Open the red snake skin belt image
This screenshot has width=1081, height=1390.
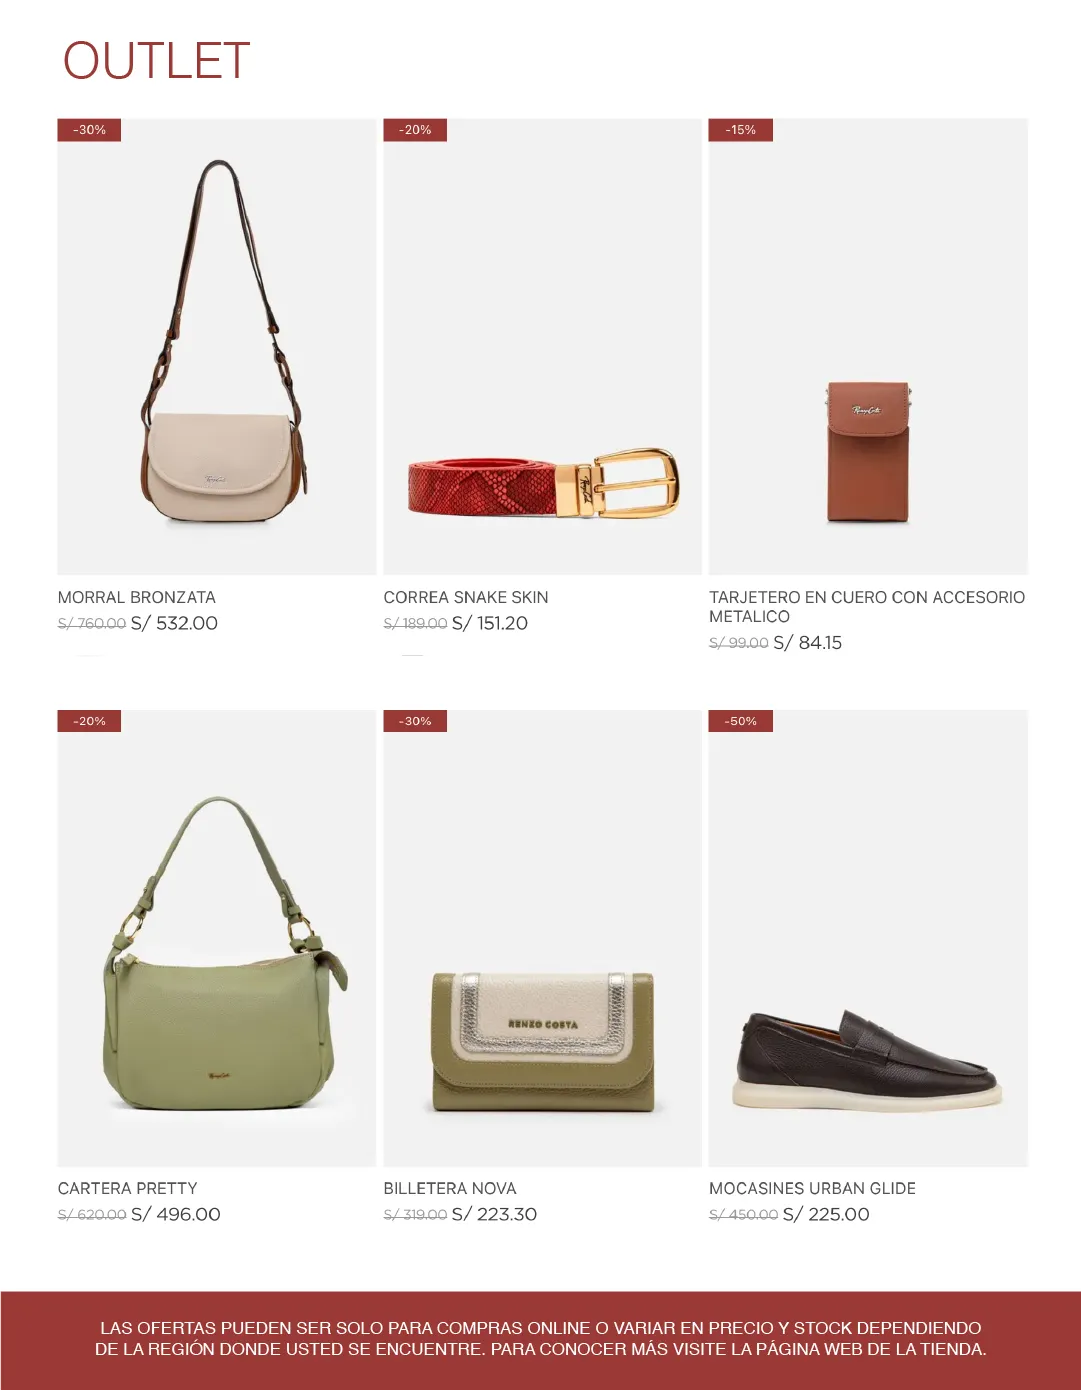(543, 346)
